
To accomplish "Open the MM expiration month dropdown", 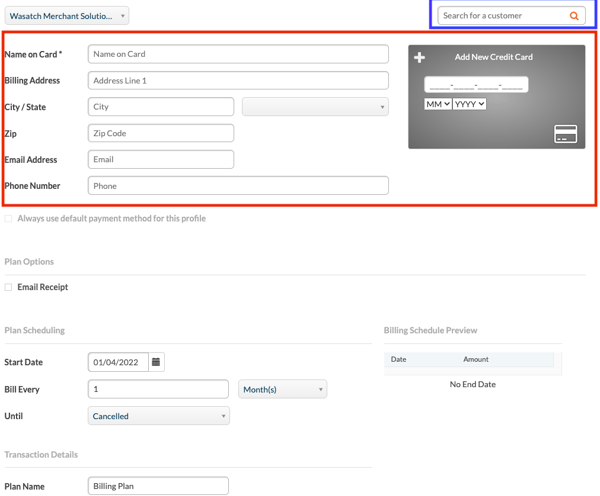I will [x=438, y=104].
